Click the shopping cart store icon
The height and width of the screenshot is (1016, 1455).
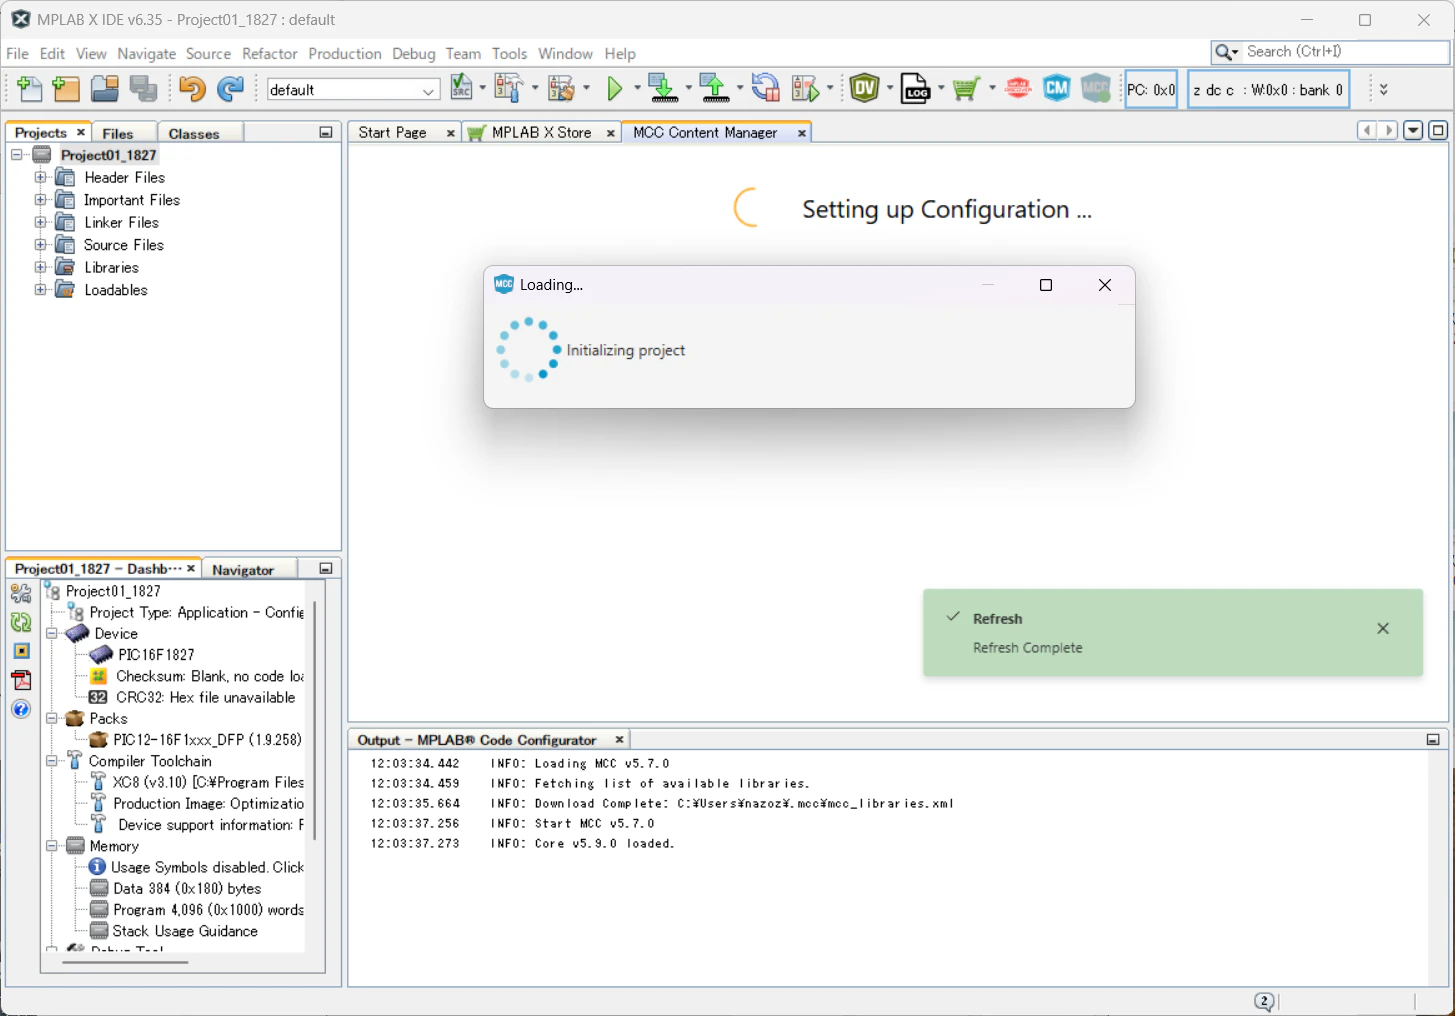coord(965,89)
